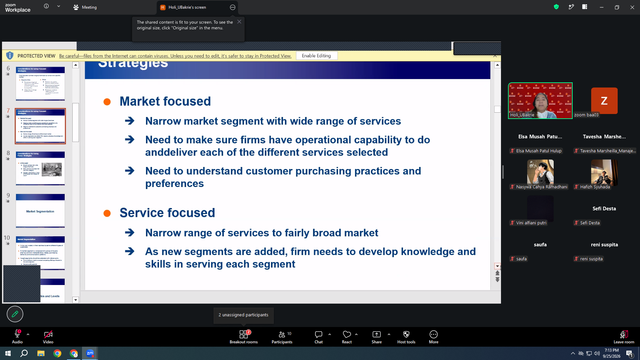Click the Protected View warning message link

point(175,56)
